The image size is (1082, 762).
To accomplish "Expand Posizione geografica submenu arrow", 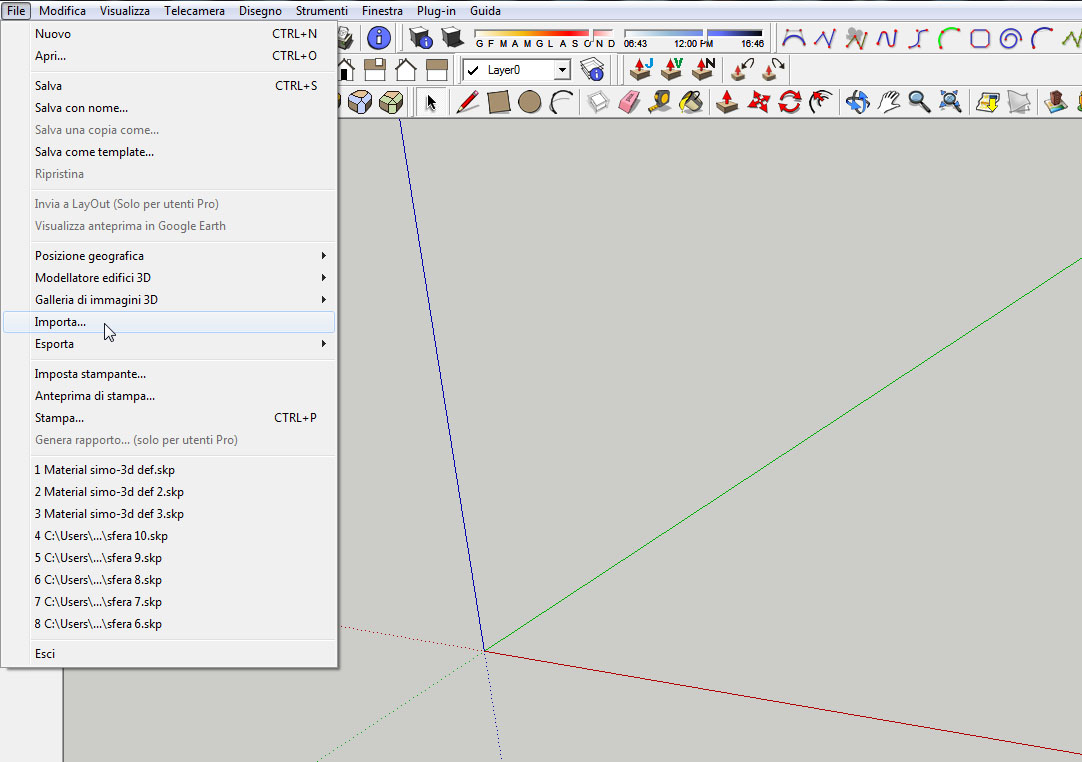I will click(324, 255).
